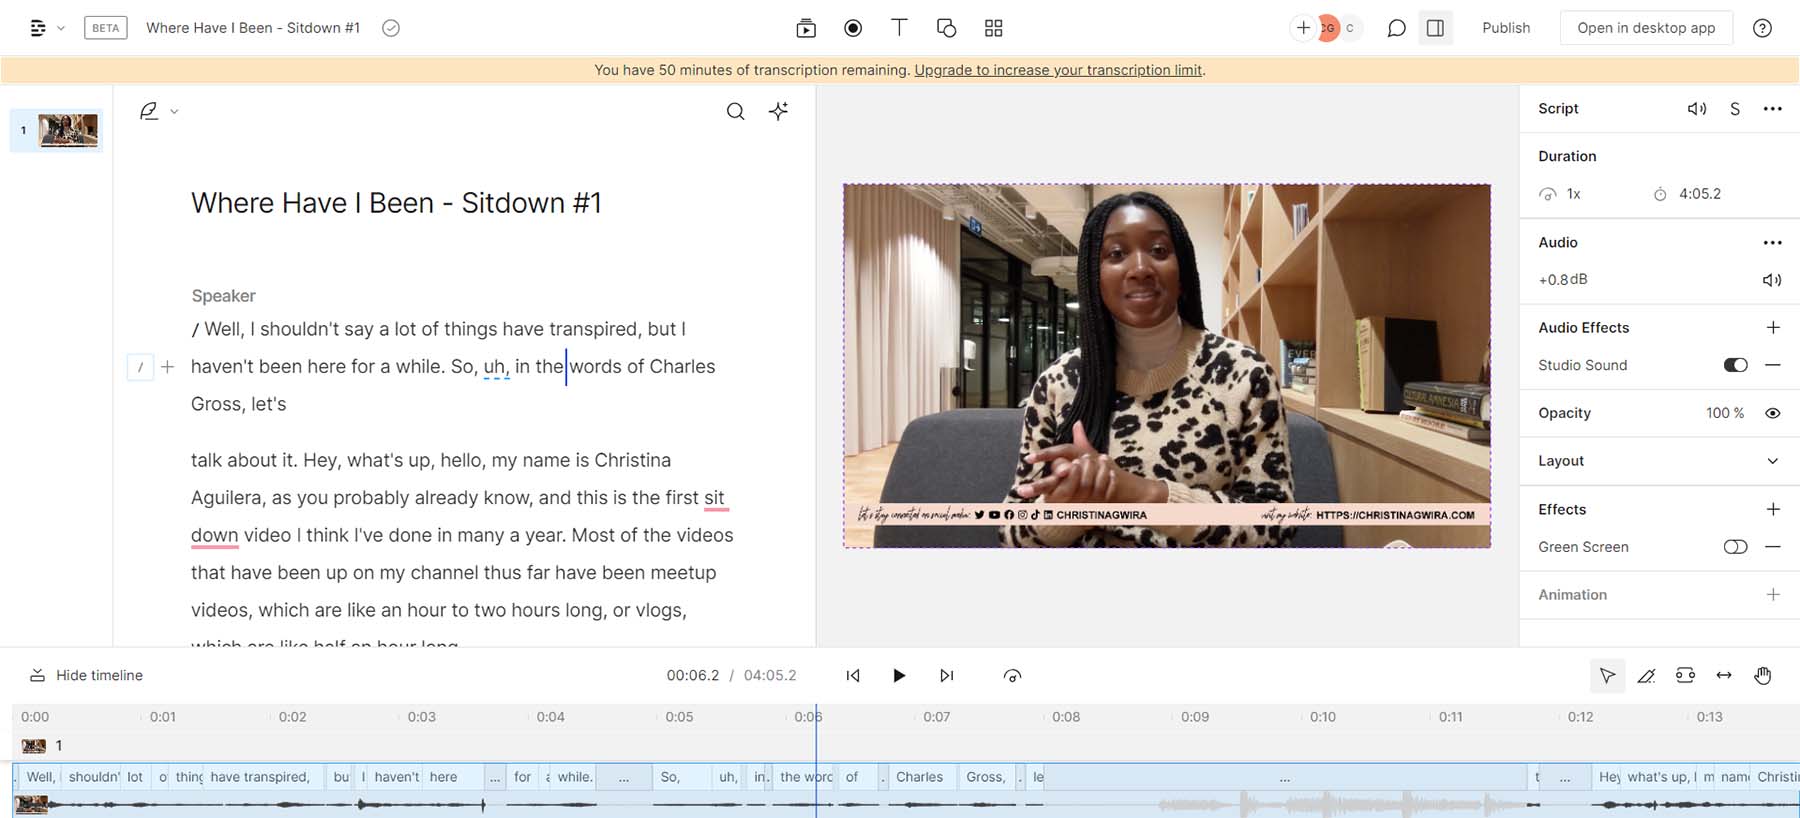Select the range tool in timeline
The image size is (1800, 818).
(1685, 676)
